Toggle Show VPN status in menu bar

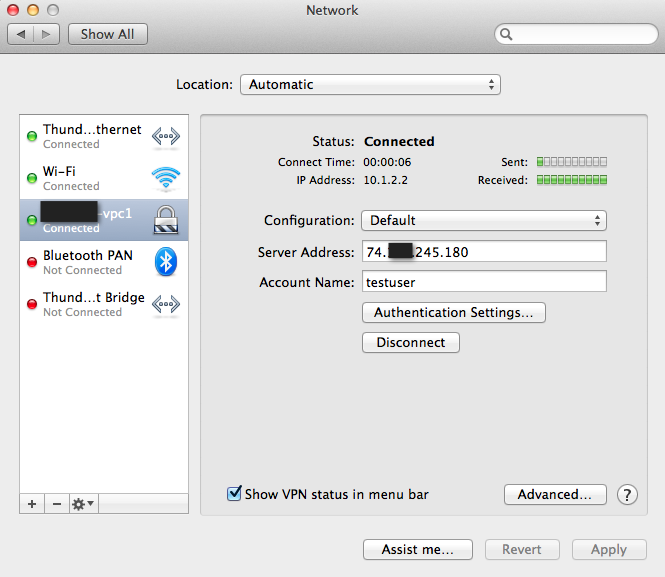(x=235, y=494)
